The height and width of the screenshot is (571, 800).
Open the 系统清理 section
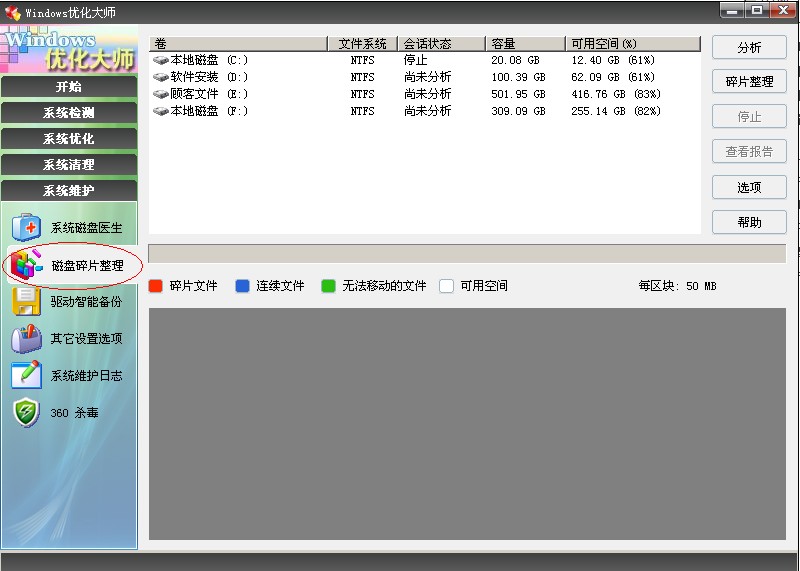(69, 164)
